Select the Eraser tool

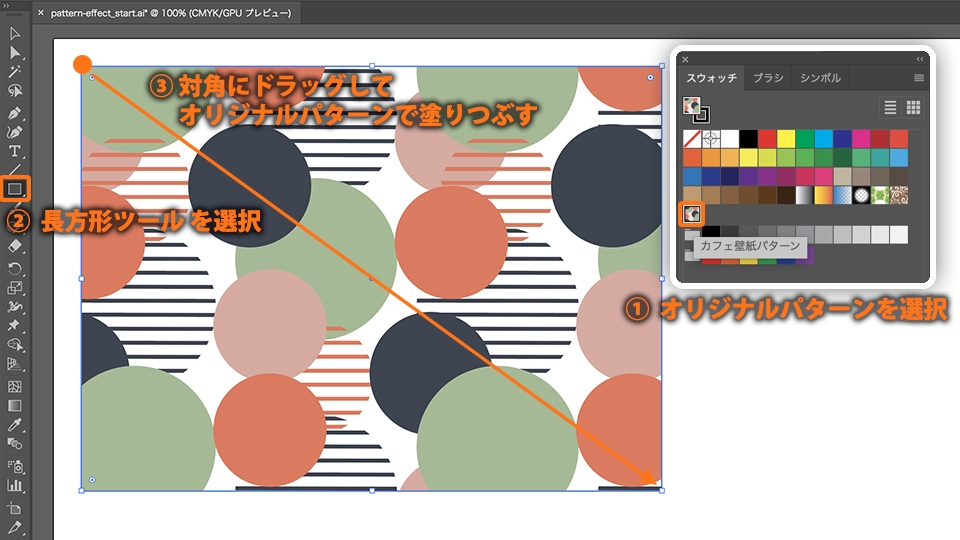(x=15, y=246)
